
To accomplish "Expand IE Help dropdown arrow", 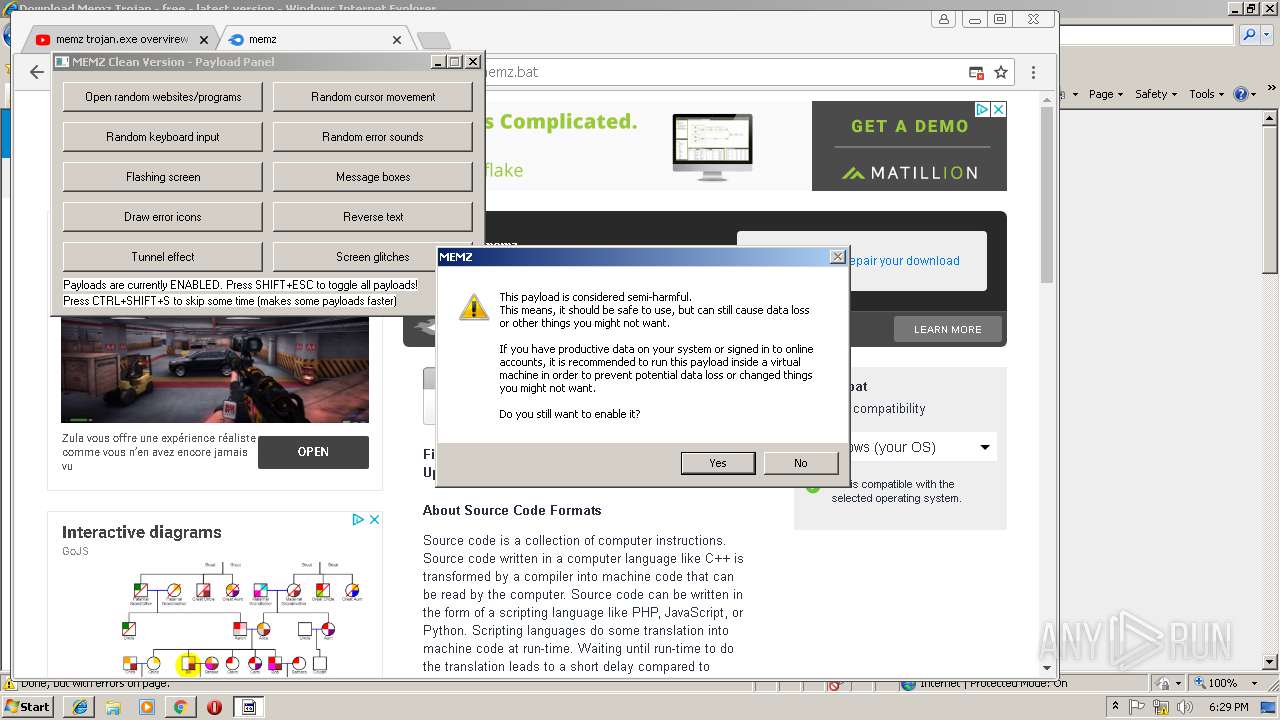I will point(1253,94).
